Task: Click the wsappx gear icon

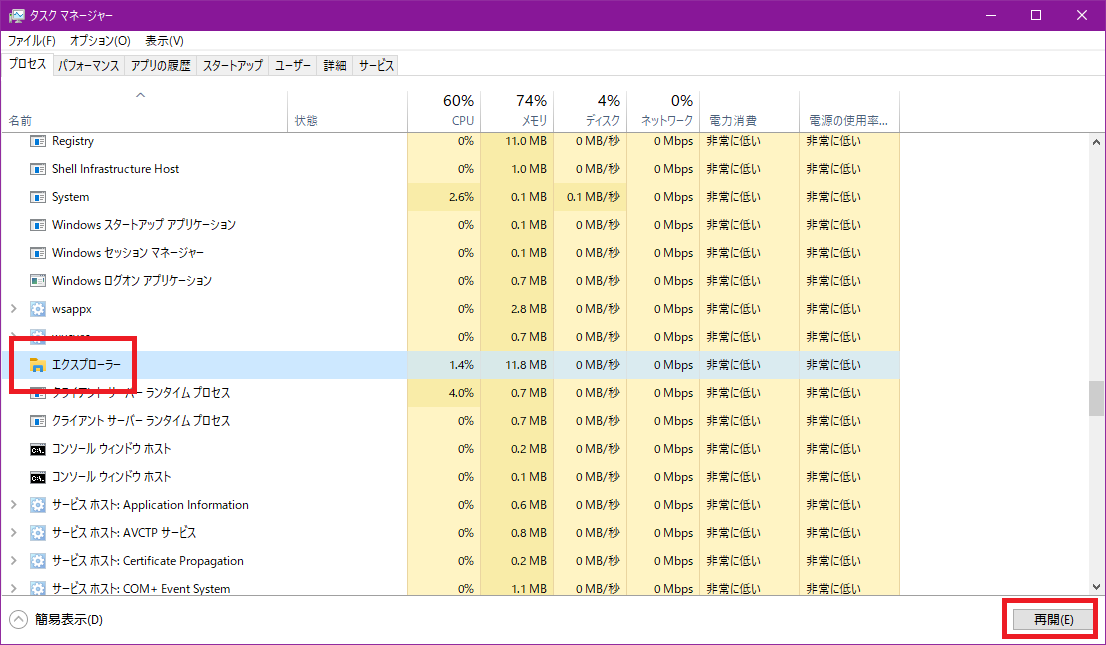Action: [x=37, y=309]
